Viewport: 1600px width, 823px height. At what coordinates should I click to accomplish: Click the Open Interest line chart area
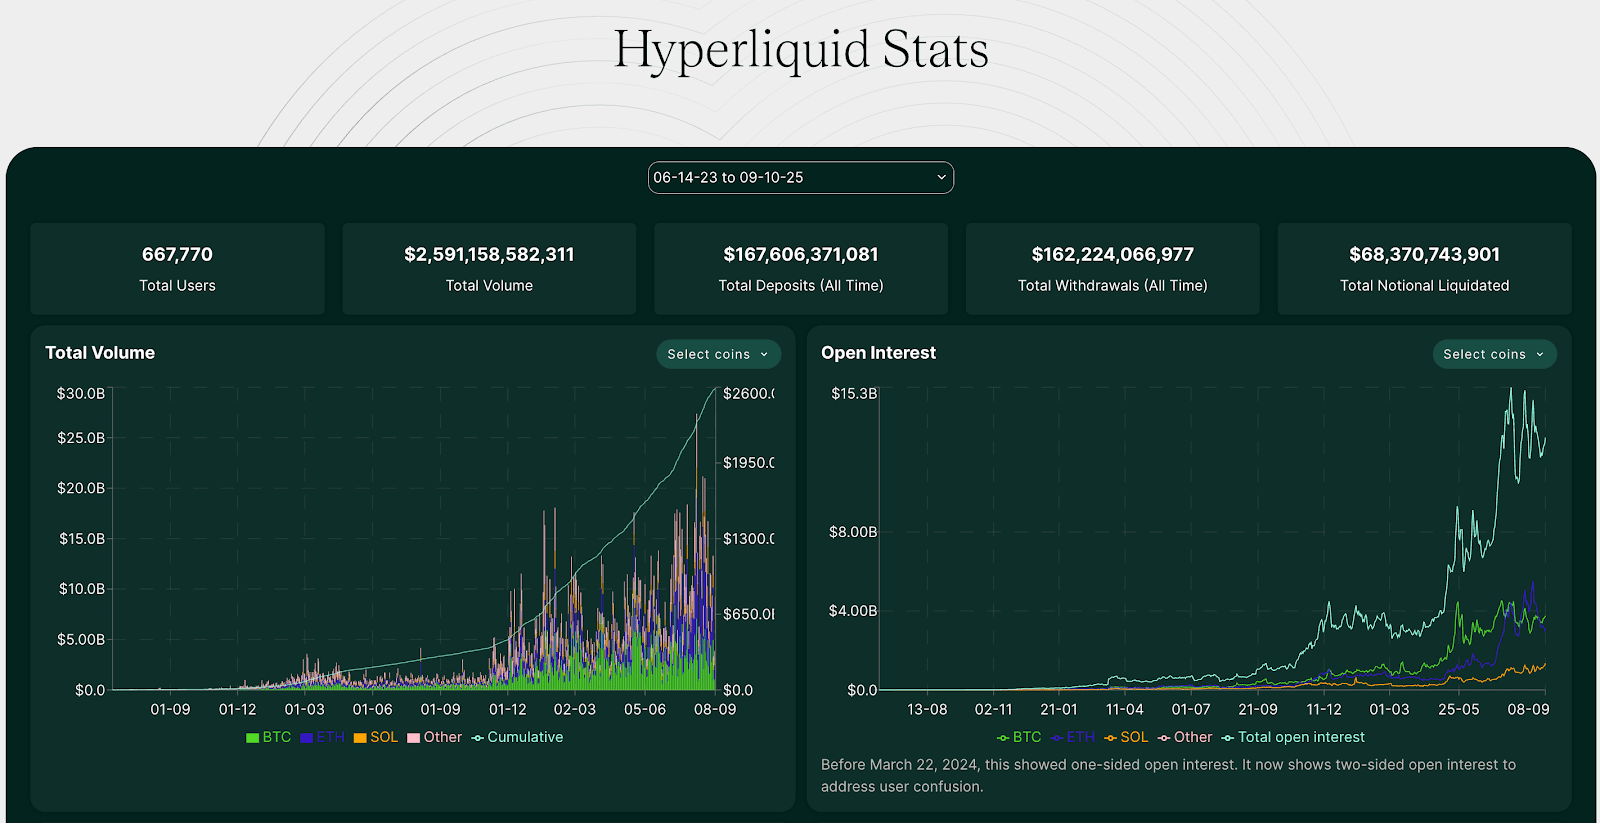[1212, 540]
